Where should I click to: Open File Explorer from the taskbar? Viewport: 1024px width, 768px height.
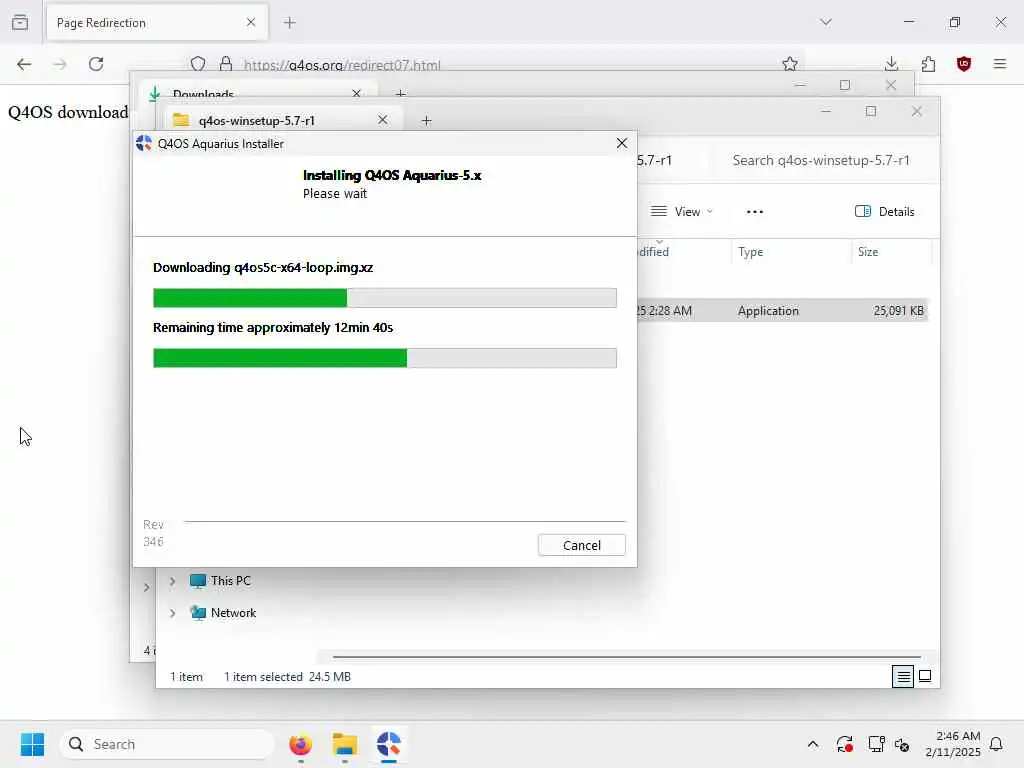[x=345, y=744]
